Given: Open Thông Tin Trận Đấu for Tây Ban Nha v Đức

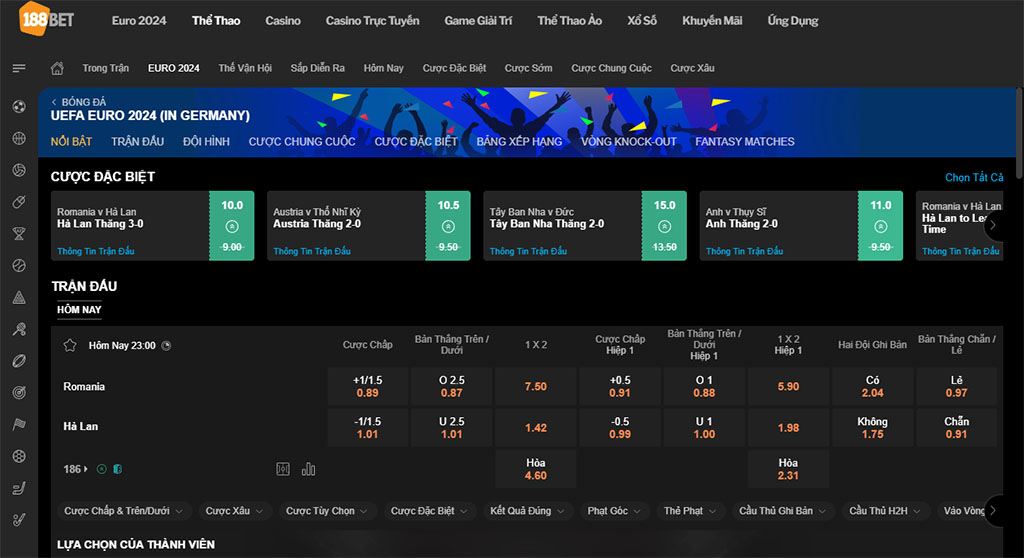Looking at the screenshot, I should [528, 251].
